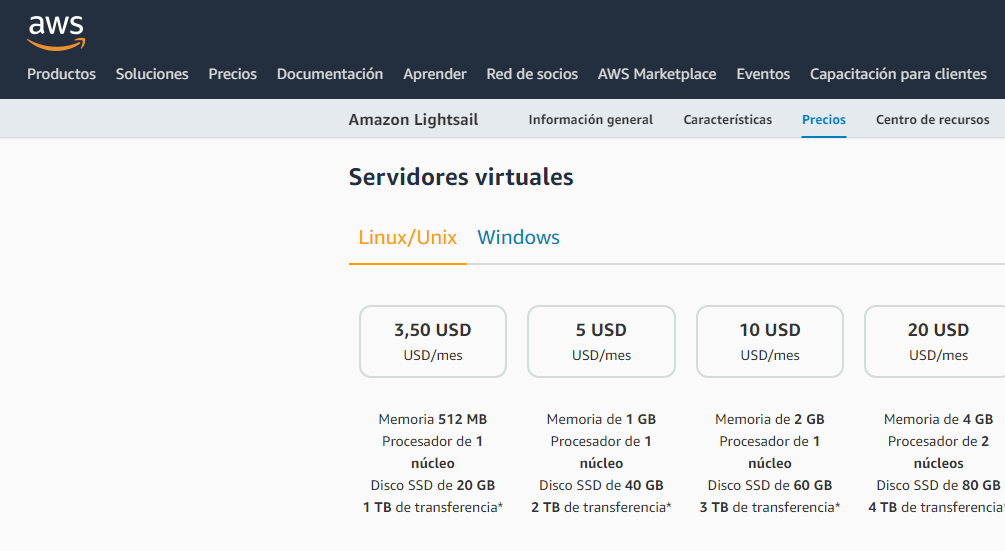Select the 3,50 USD plan card
This screenshot has height=551, width=1005.
pos(433,341)
